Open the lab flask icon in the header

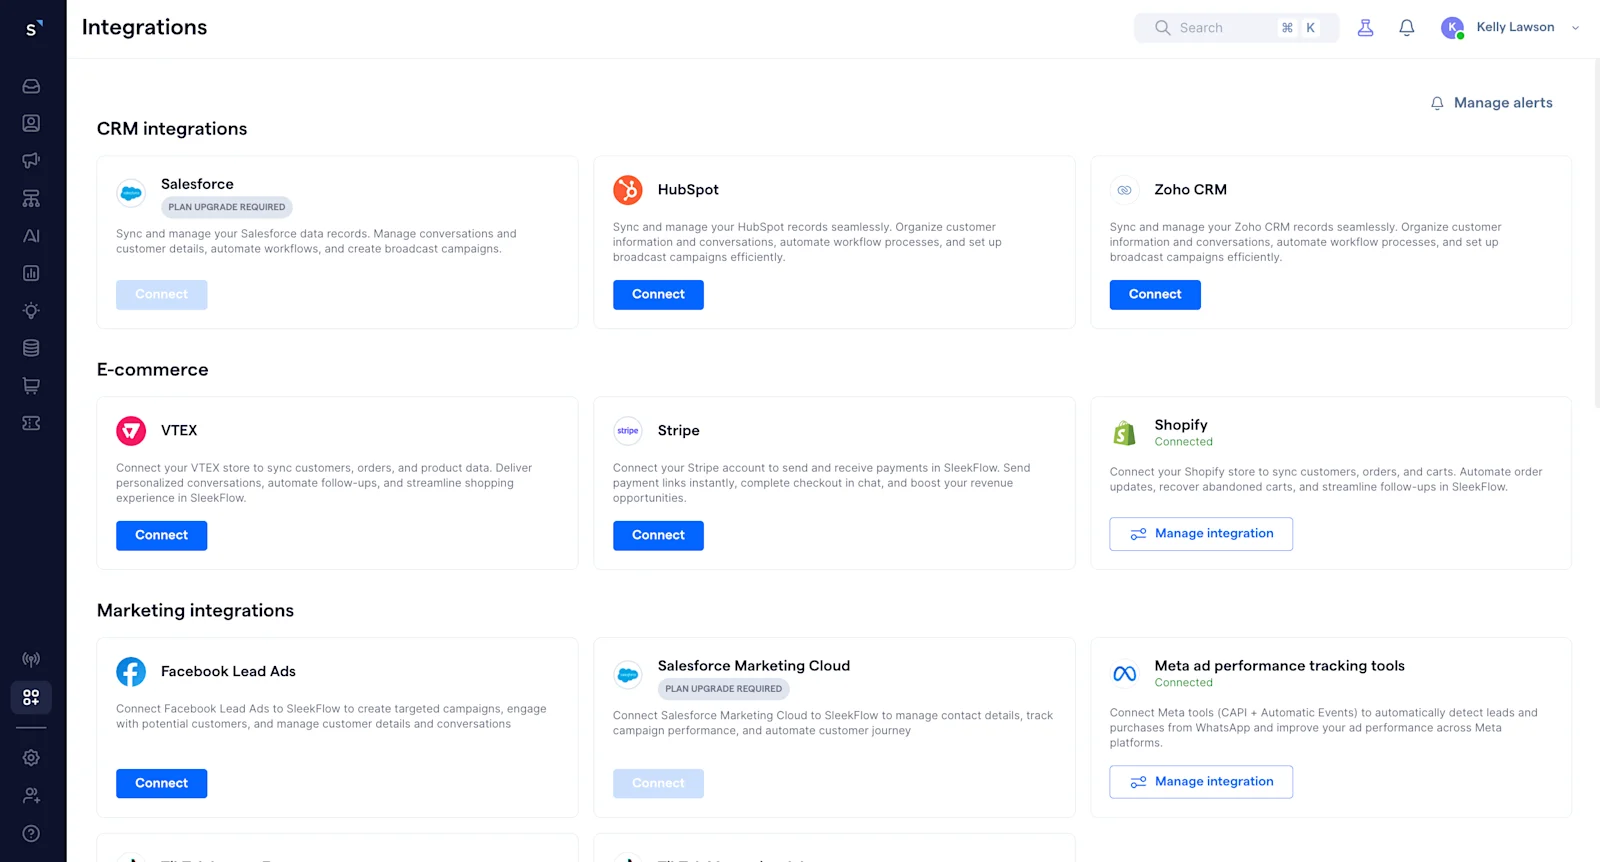pyautogui.click(x=1365, y=28)
